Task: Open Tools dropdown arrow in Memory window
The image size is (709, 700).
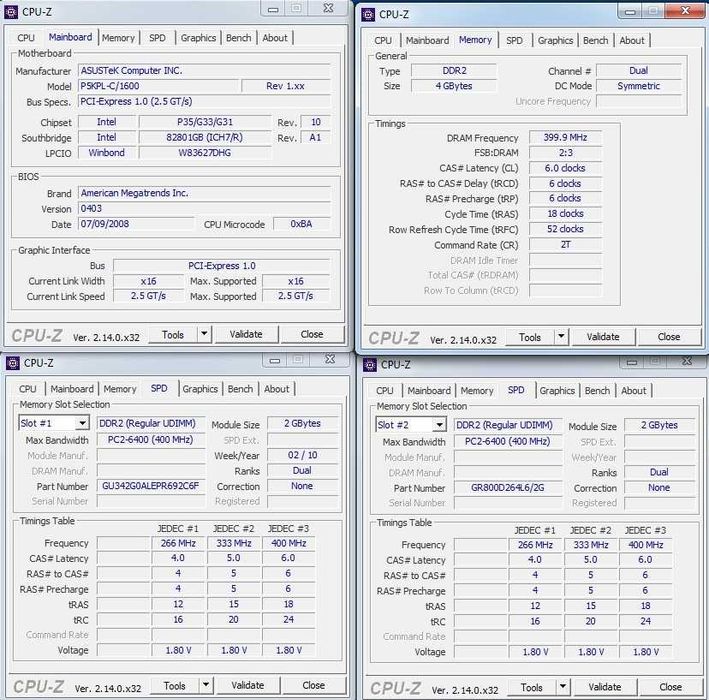Action: 561,336
